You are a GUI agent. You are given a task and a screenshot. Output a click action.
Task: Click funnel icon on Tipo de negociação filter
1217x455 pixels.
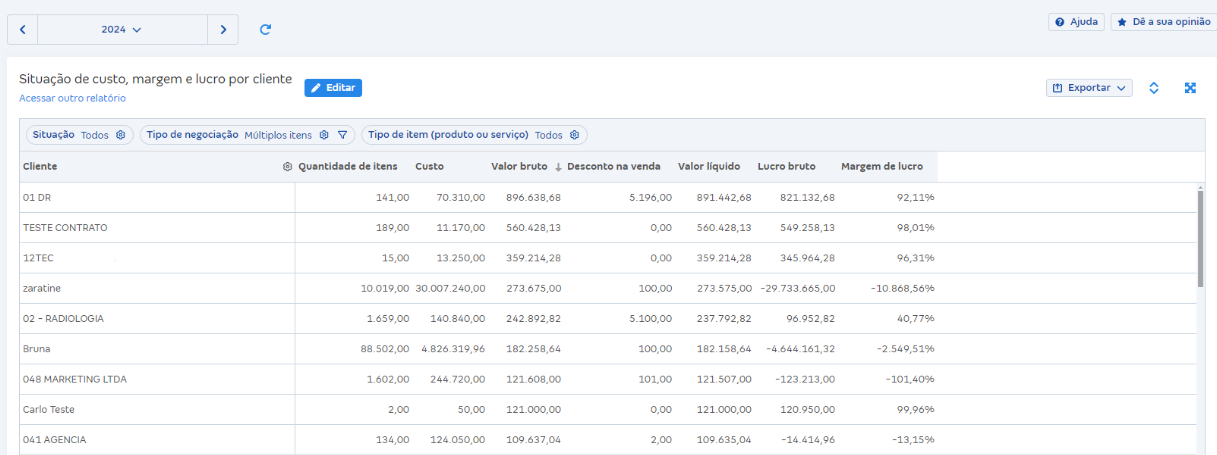[342, 135]
